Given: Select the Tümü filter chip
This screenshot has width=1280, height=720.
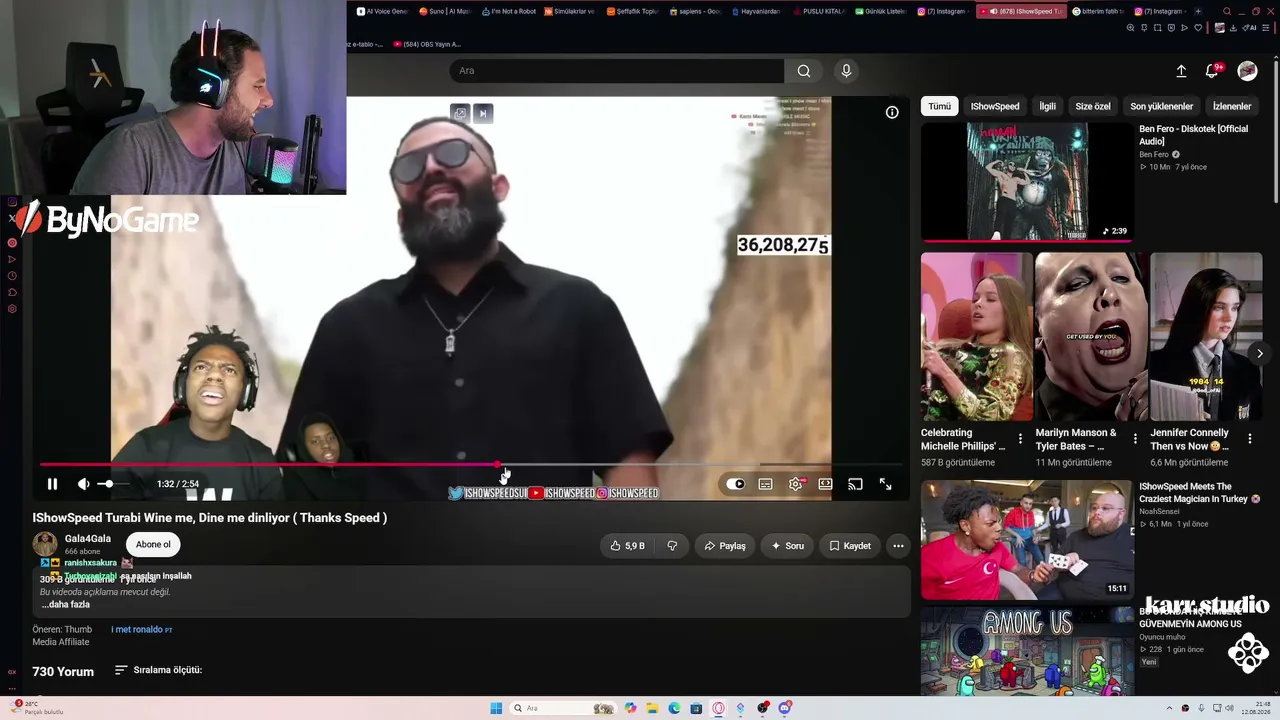Looking at the screenshot, I should click(x=939, y=106).
